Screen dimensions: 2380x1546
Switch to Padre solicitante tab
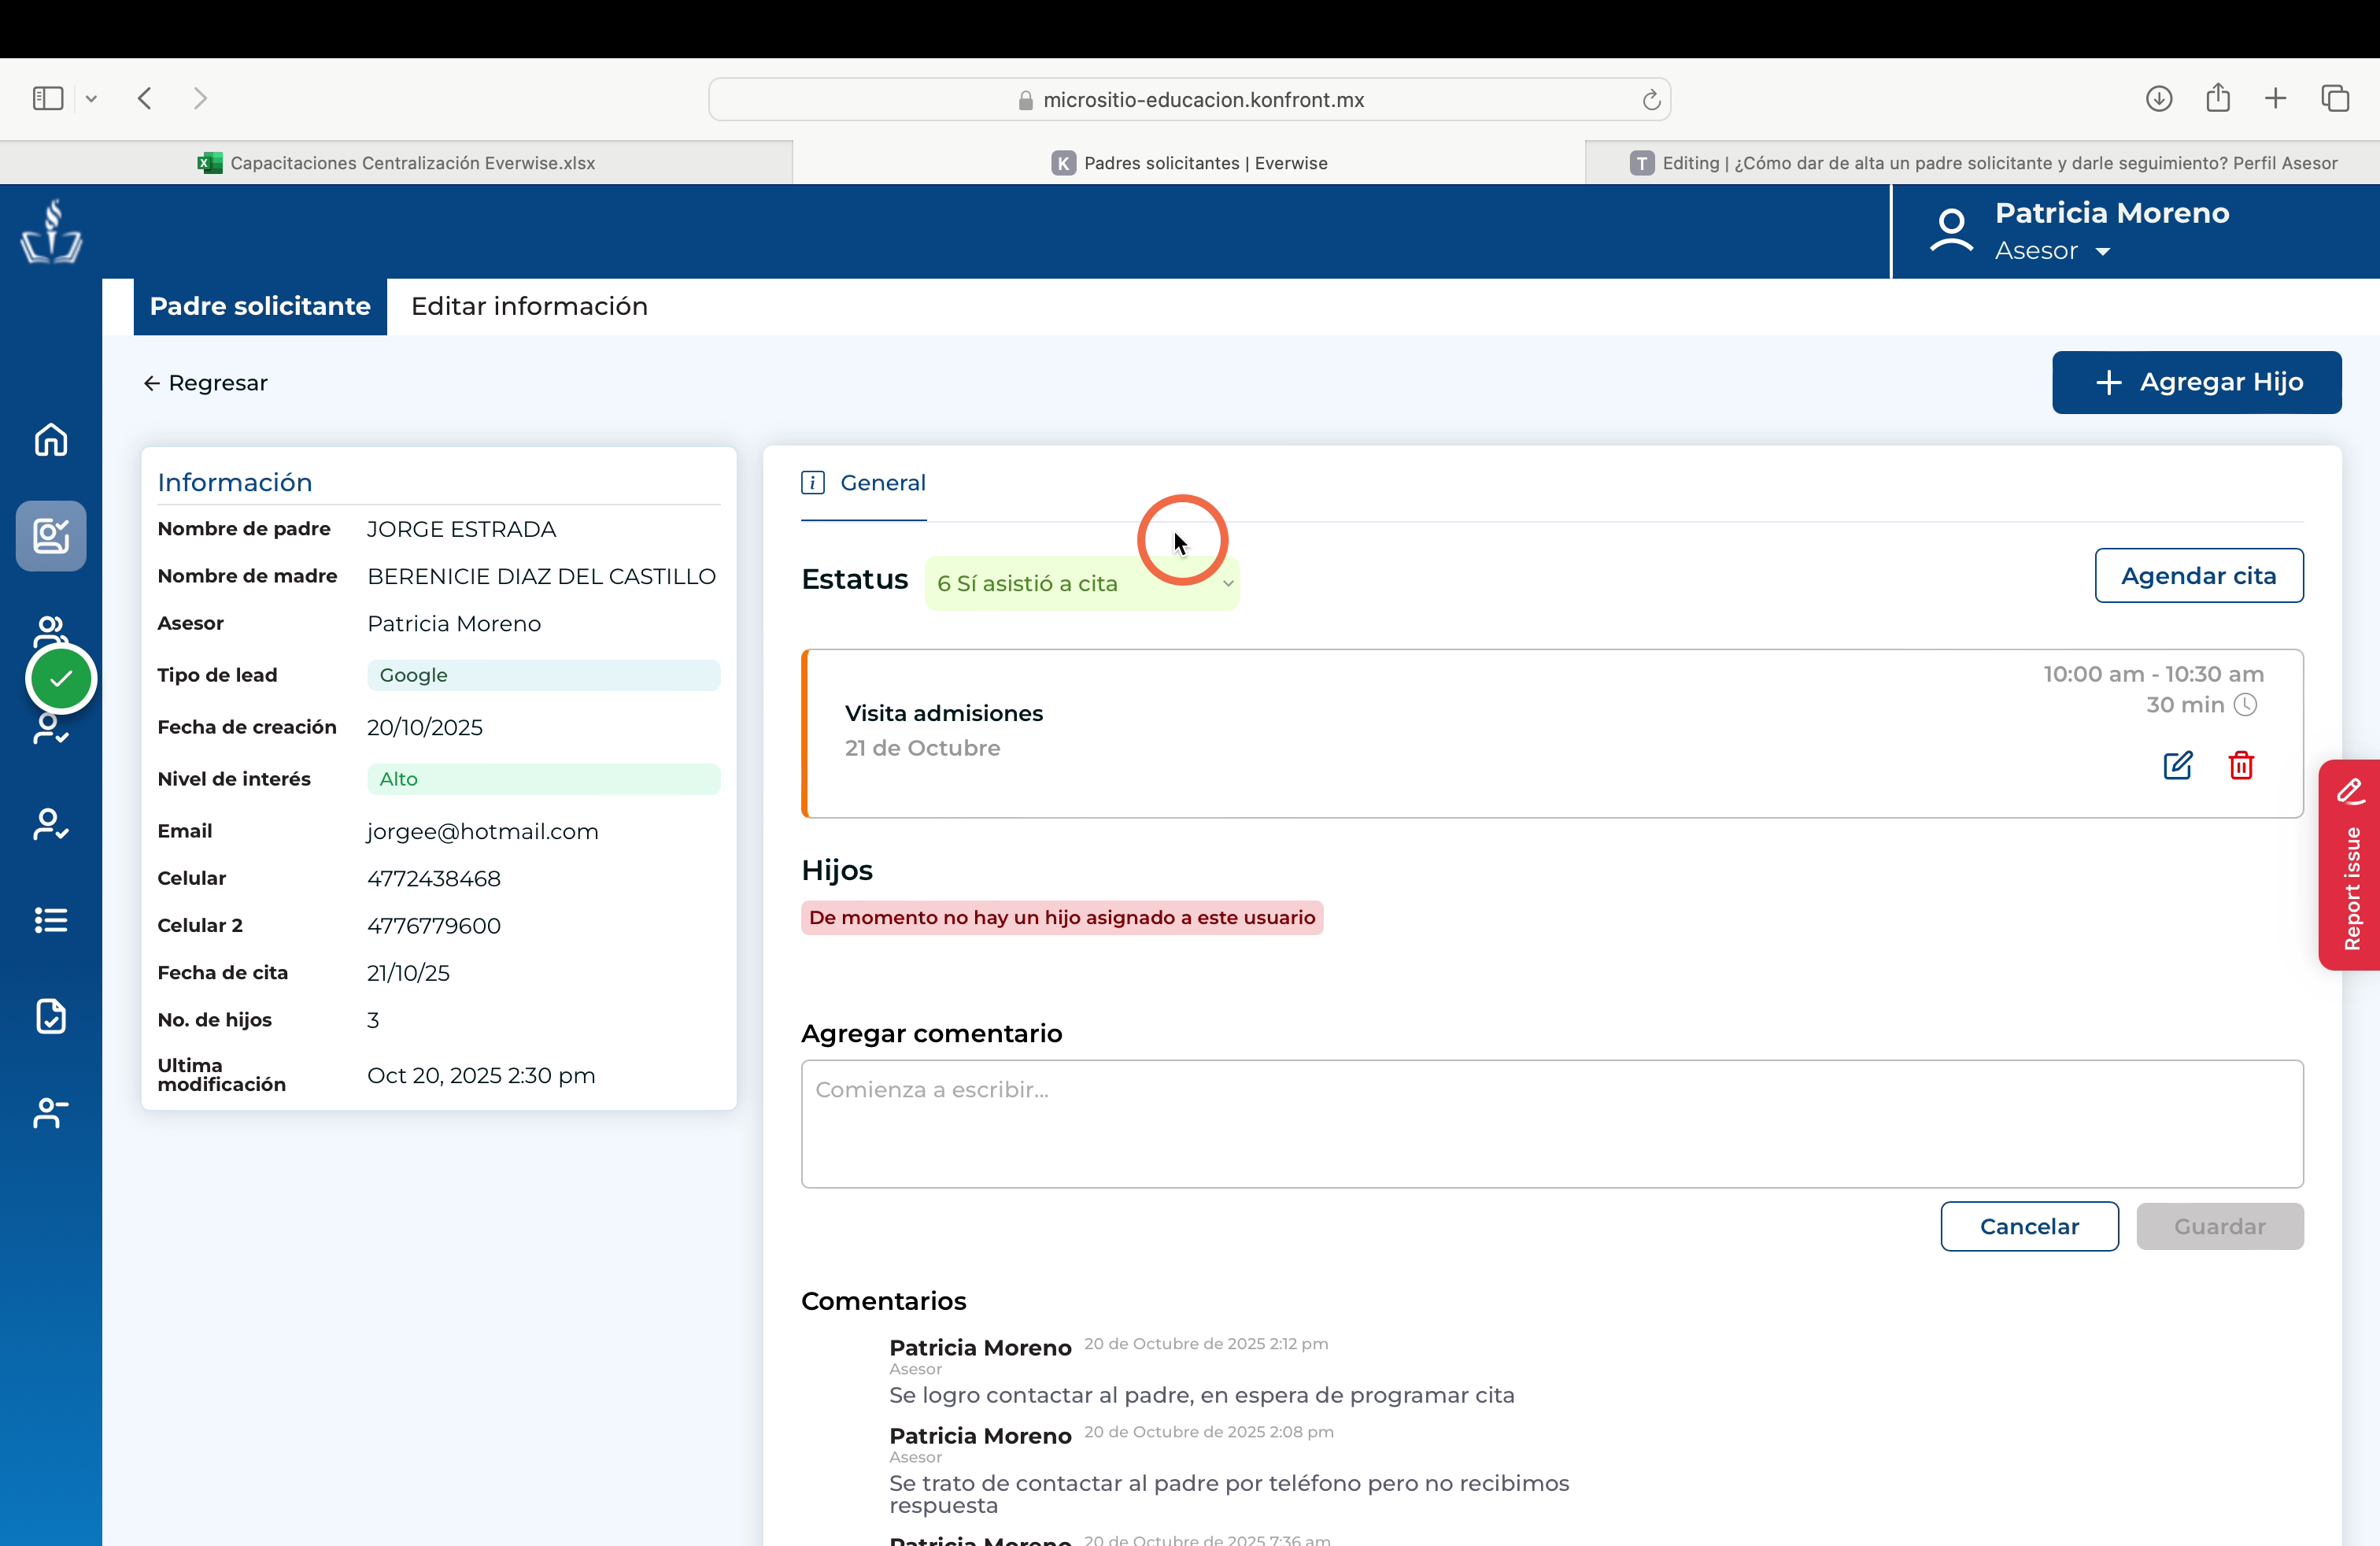260,306
